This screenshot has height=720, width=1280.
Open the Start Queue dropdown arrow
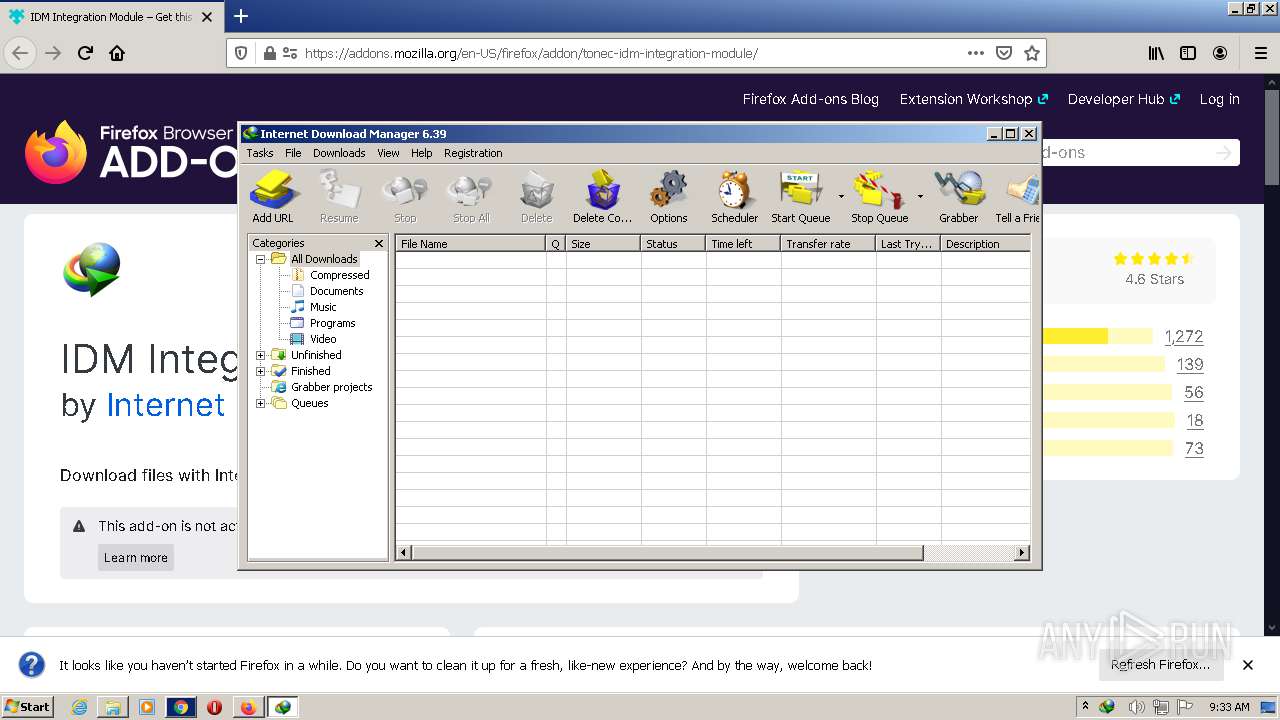click(840, 196)
